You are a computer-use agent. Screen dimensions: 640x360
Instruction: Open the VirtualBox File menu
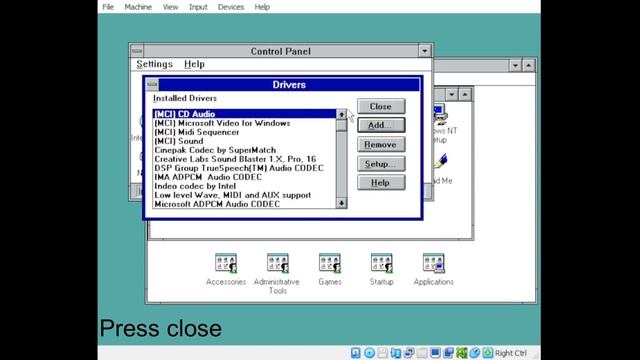[108, 7]
